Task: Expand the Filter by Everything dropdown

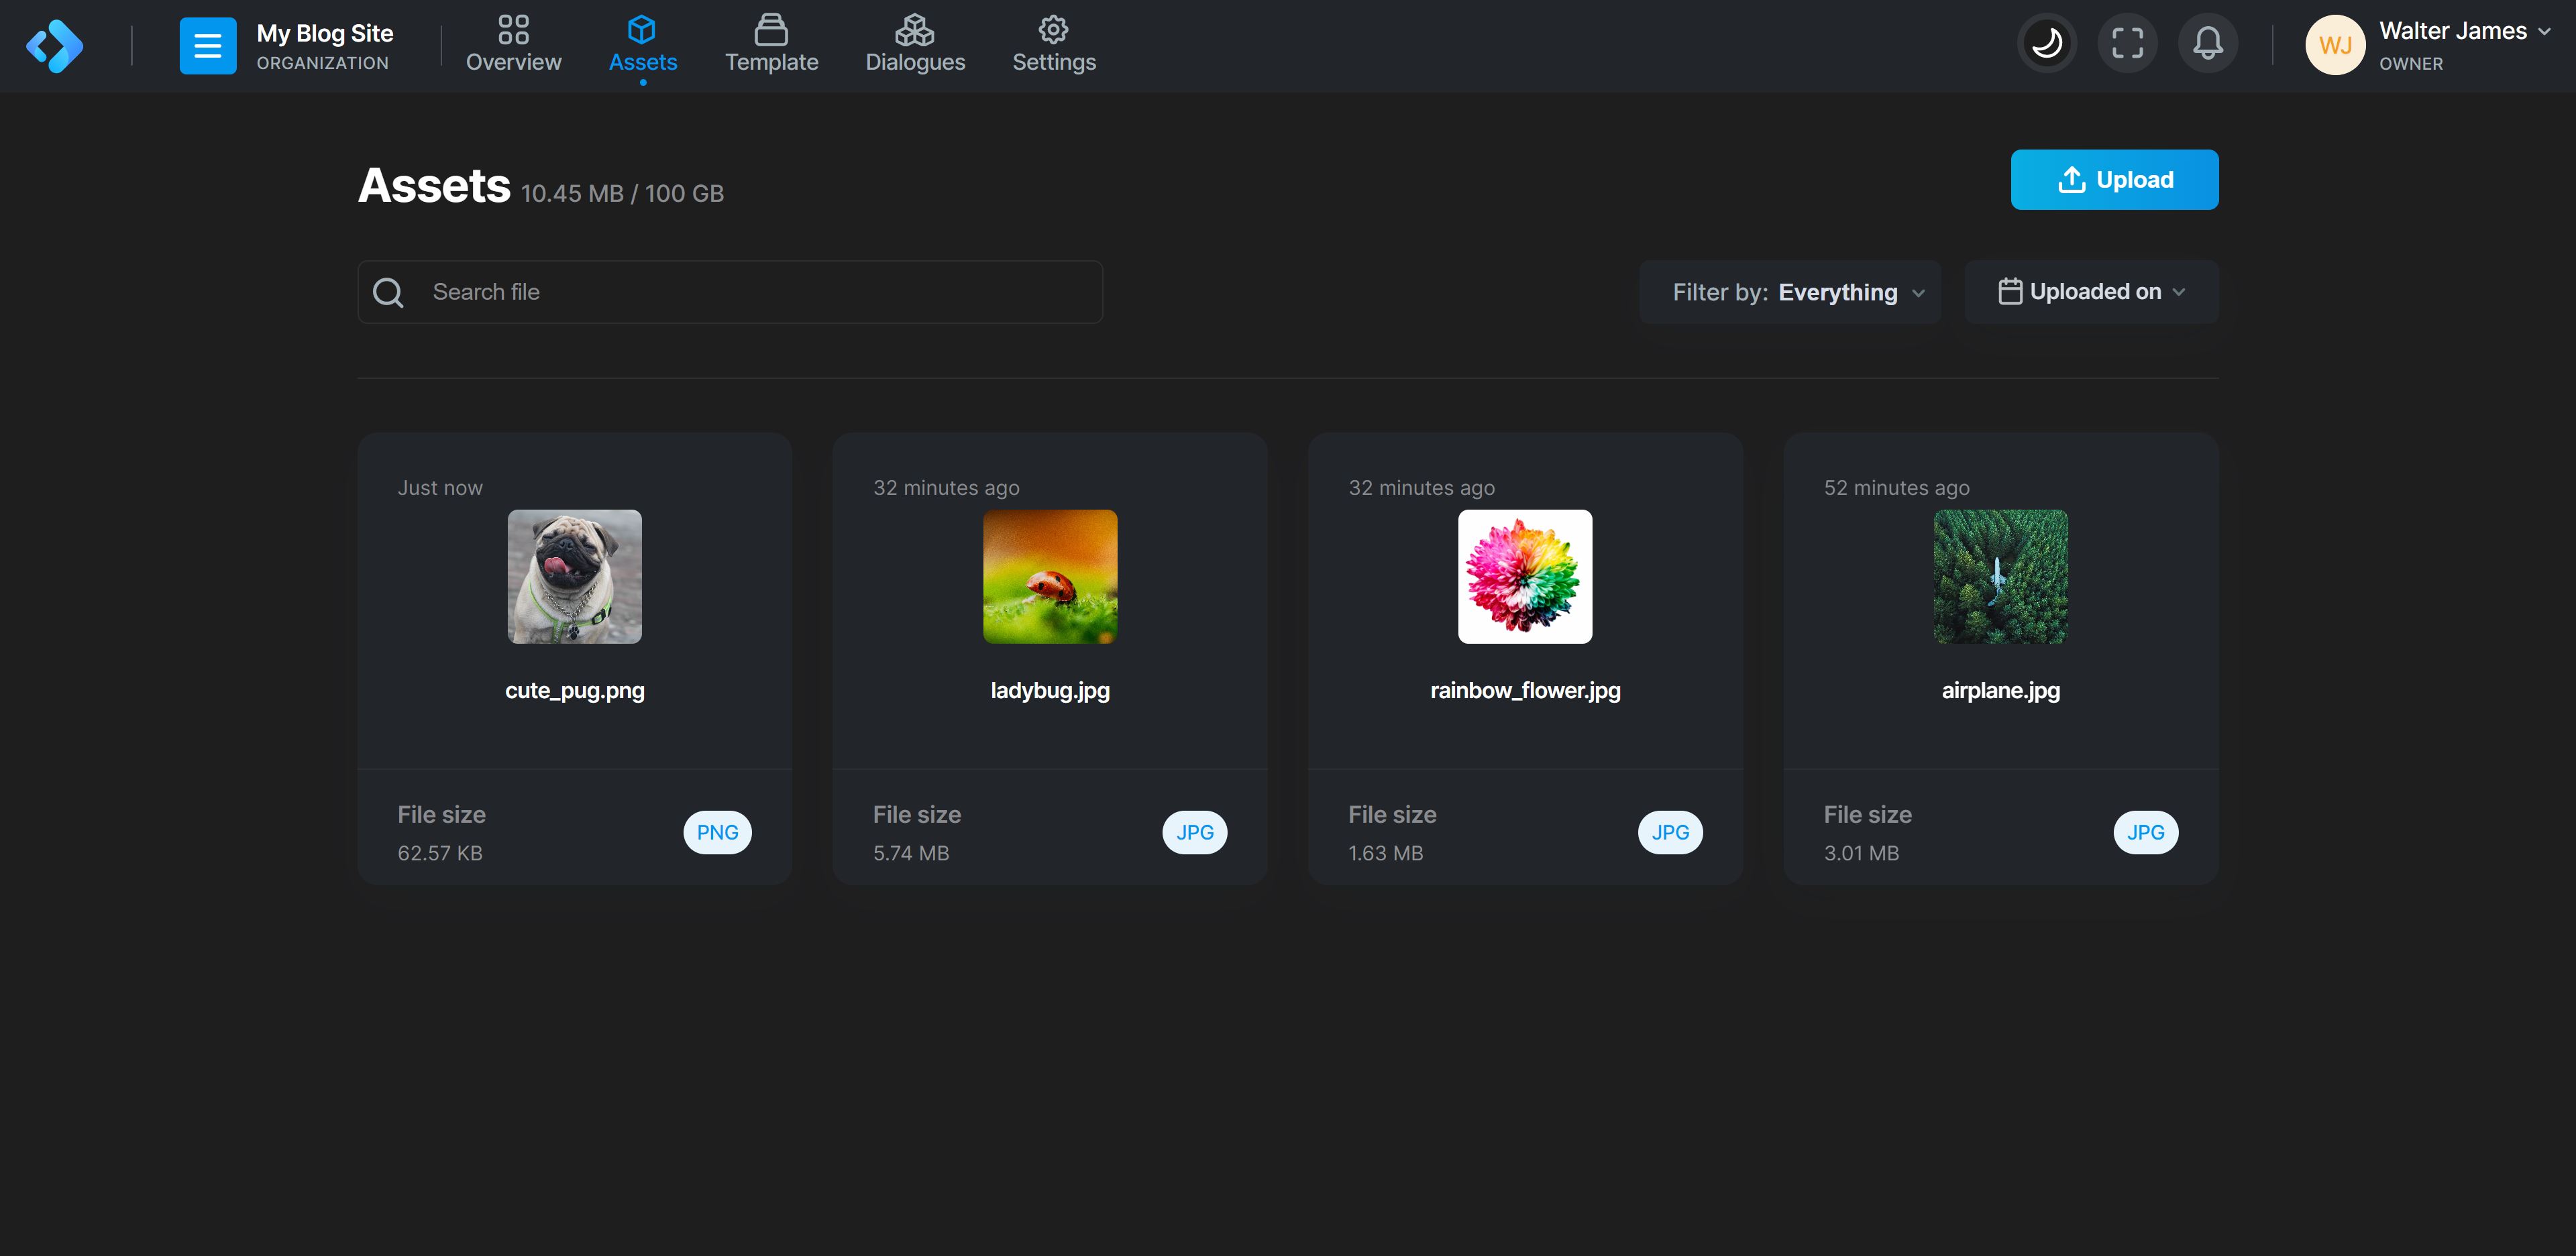Action: (x=1789, y=292)
